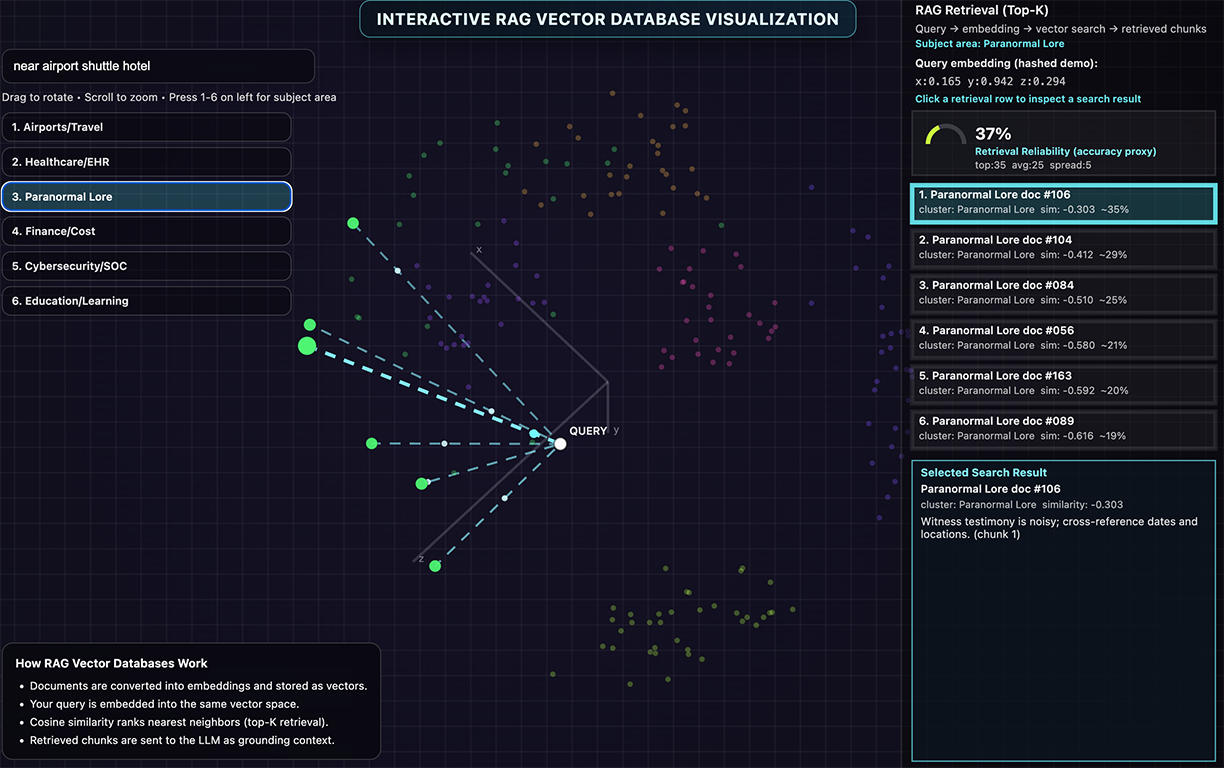Select the Airports/Travel subject area
Viewport: 1224px width, 768px height.
coord(146,127)
